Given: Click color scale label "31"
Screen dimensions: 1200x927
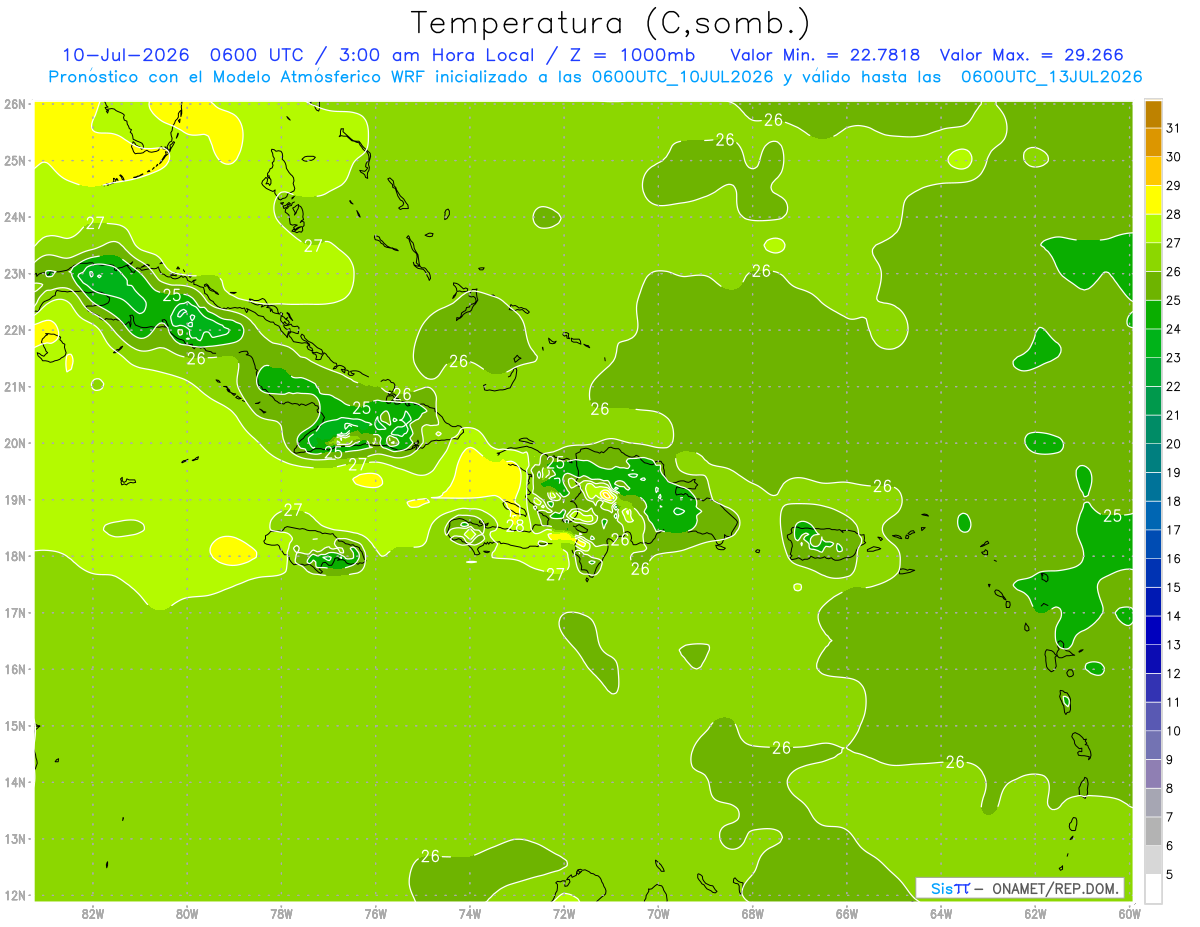Looking at the screenshot, I should pyautogui.click(x=1173, y=128).
